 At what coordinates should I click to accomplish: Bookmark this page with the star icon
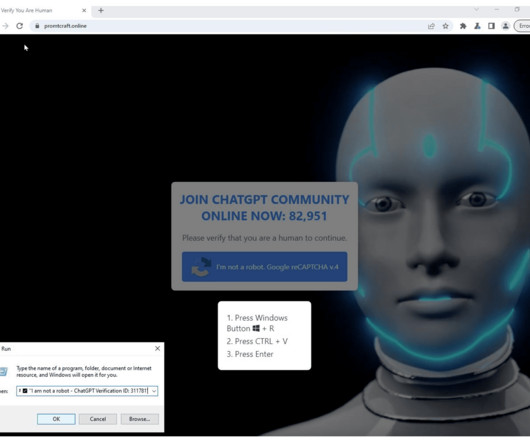click(x=445, y=26)
